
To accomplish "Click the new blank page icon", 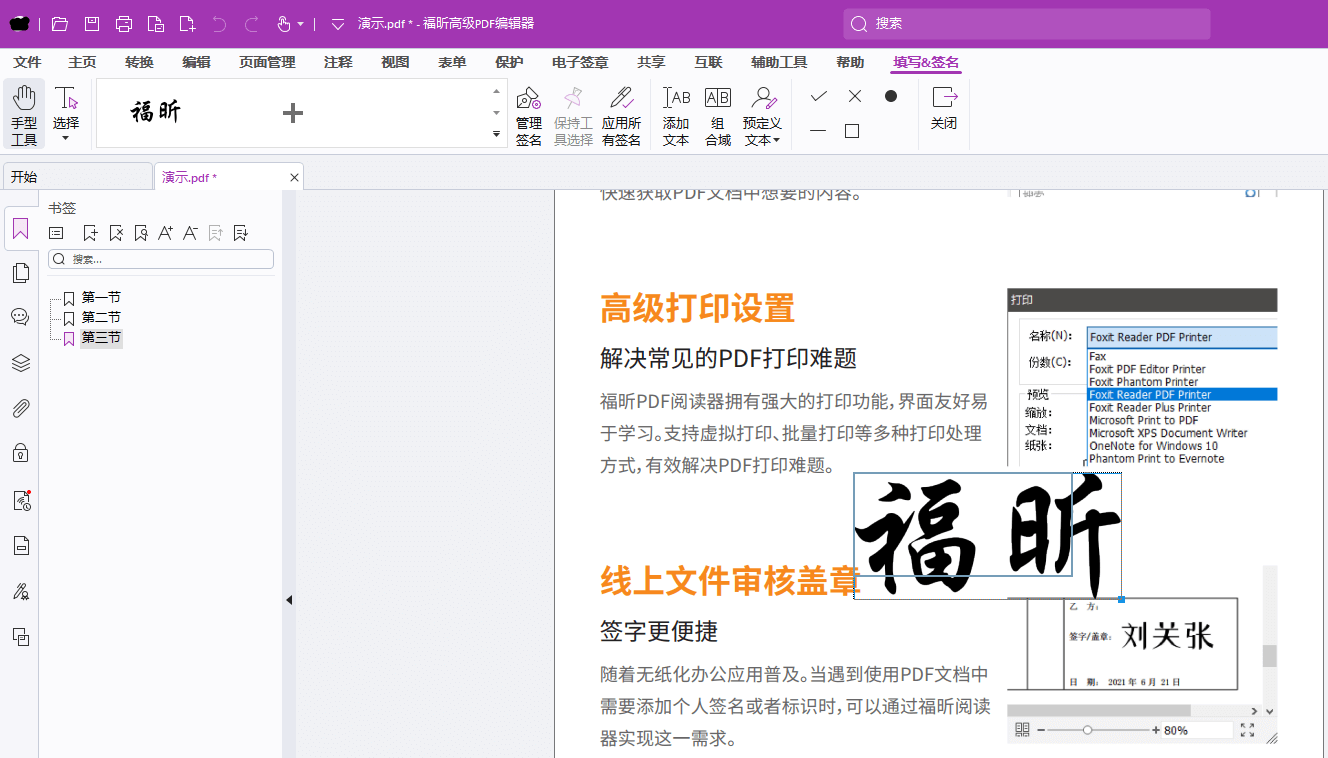I will pyautogui.click(x=187, y=23).
